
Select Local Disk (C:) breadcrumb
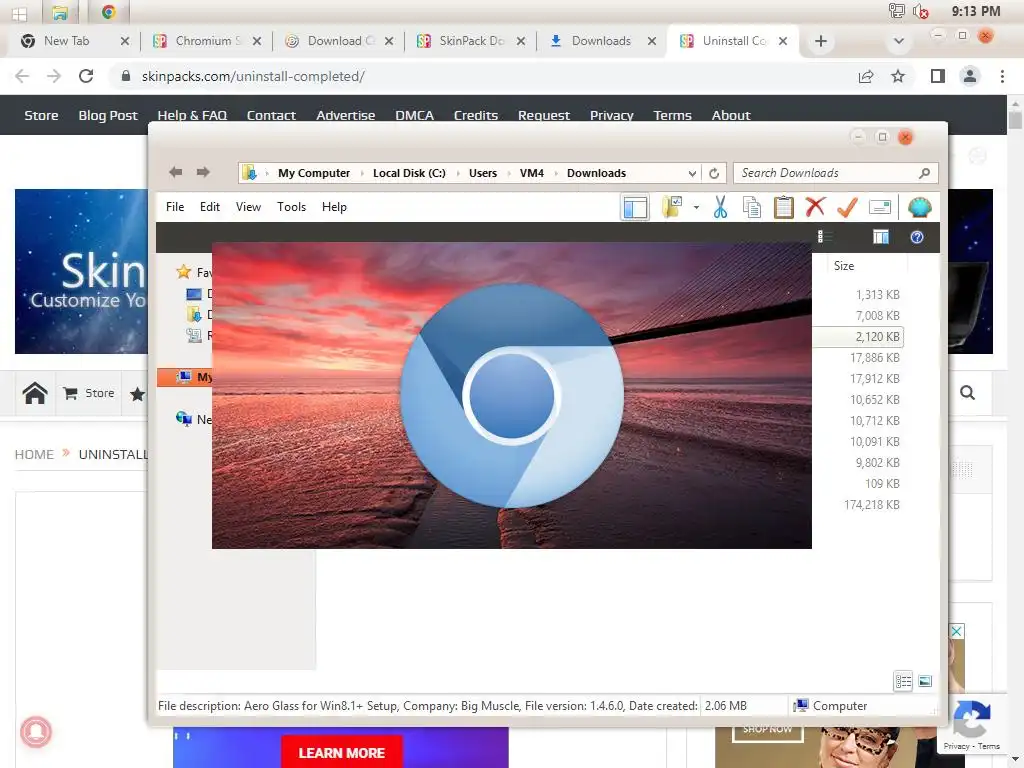409,173
